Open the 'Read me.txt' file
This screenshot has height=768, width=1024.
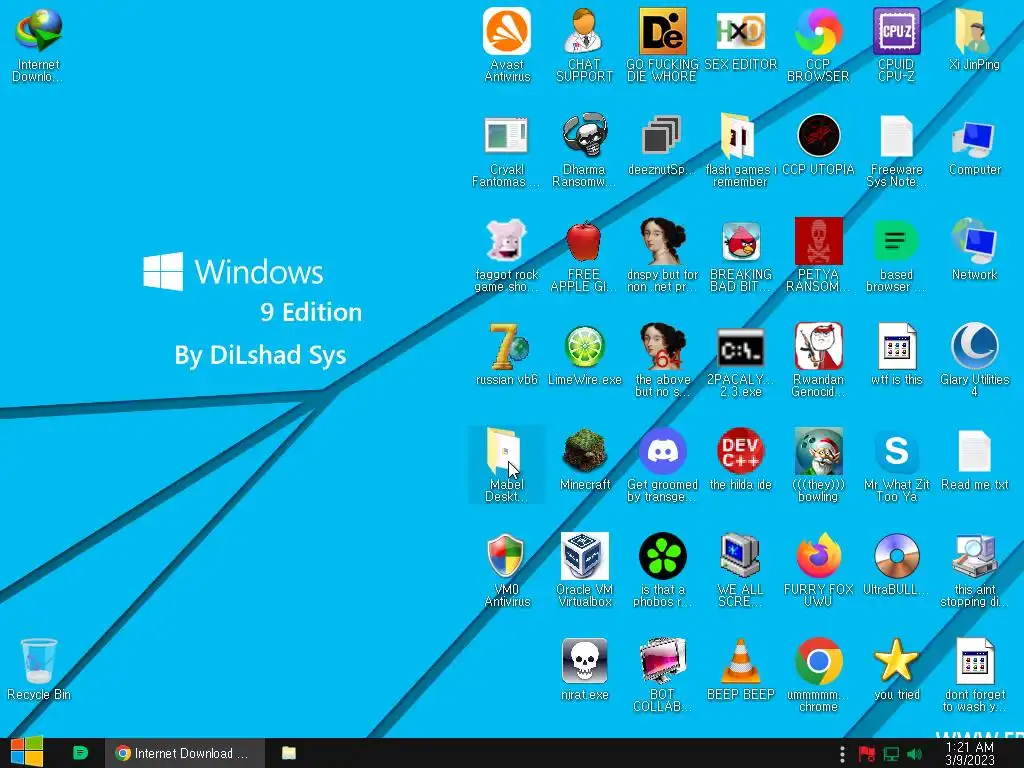pos(974,460)
